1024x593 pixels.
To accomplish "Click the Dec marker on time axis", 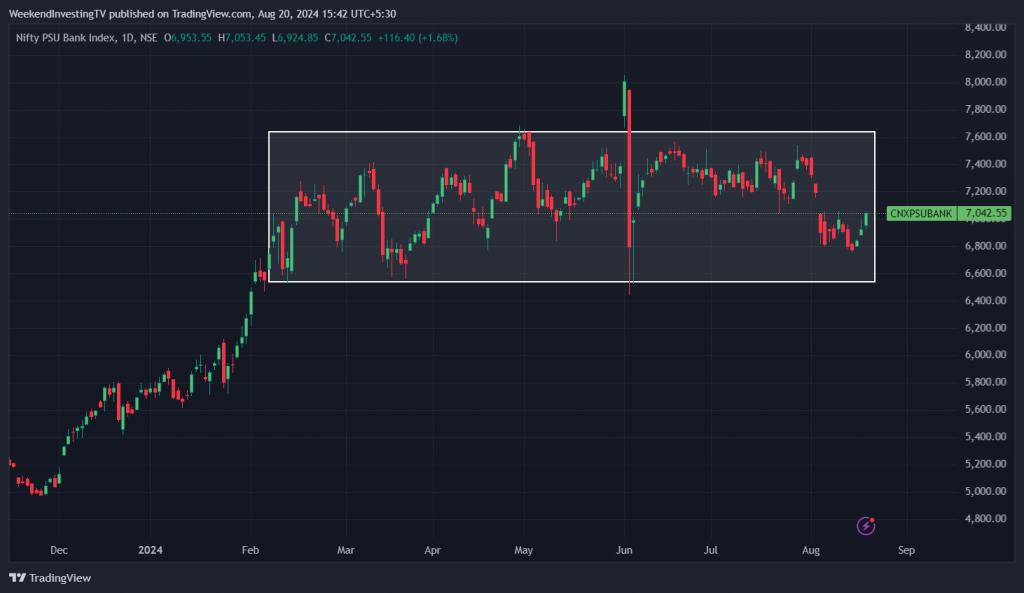I will click(59, 550).
